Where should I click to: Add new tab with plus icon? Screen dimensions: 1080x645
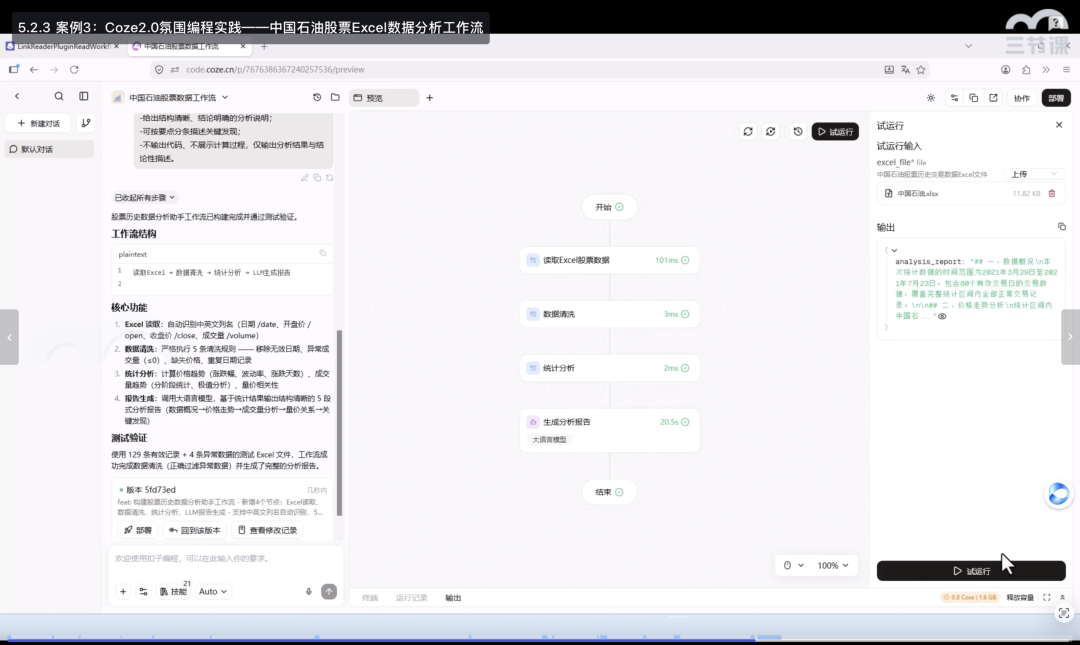(x=430, y=98)
